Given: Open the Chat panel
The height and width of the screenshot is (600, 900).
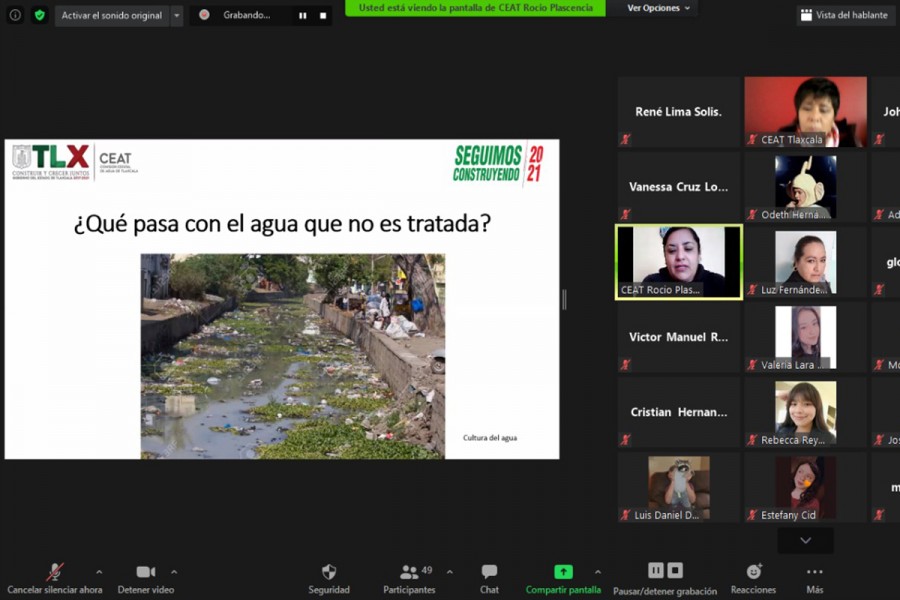Looking at the screenshot, I should coord(489,579).
